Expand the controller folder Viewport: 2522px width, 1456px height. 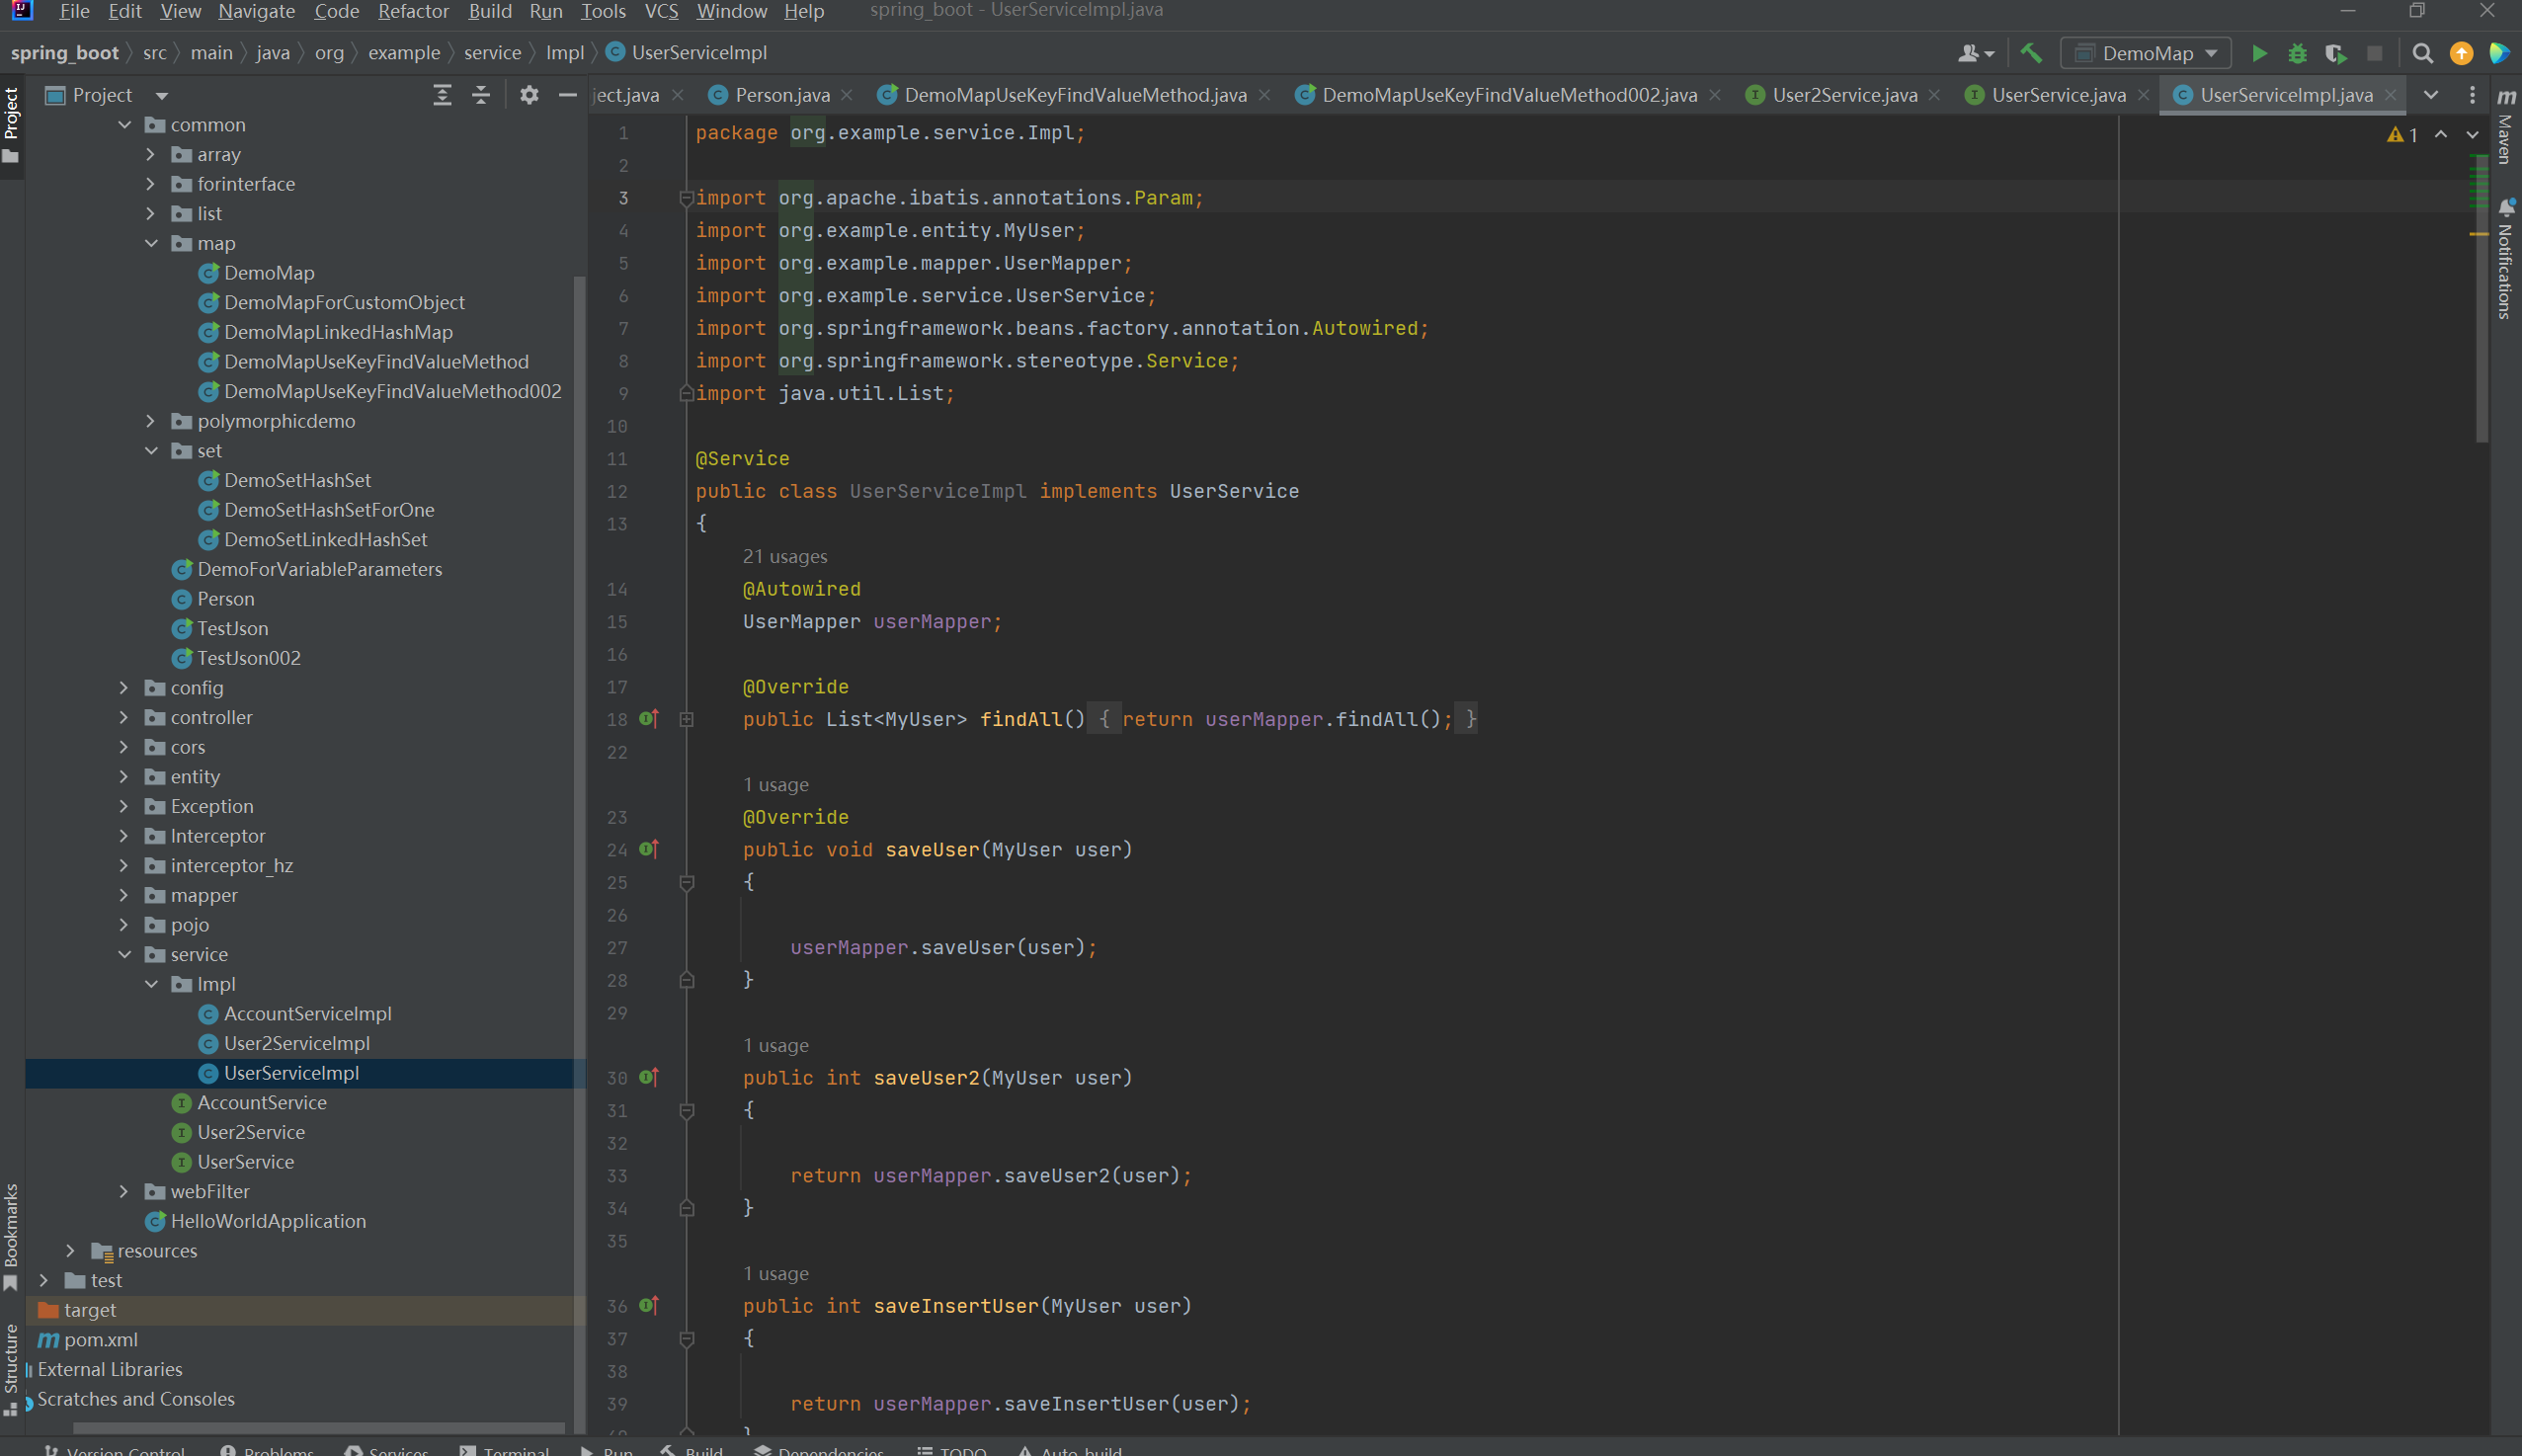coord(124,717)
